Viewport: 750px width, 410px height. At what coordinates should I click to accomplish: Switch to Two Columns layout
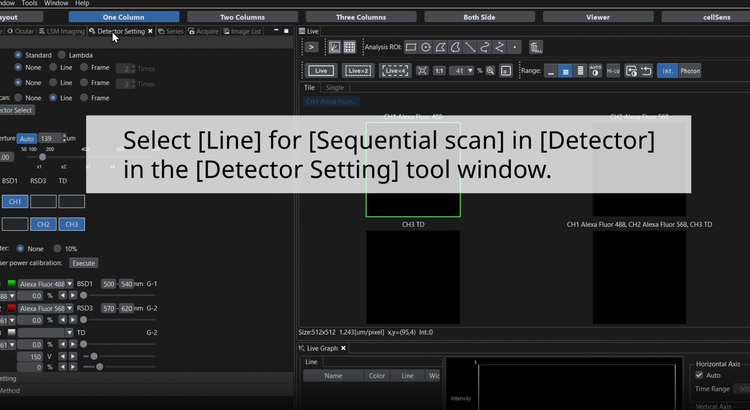tap(241, 17)
